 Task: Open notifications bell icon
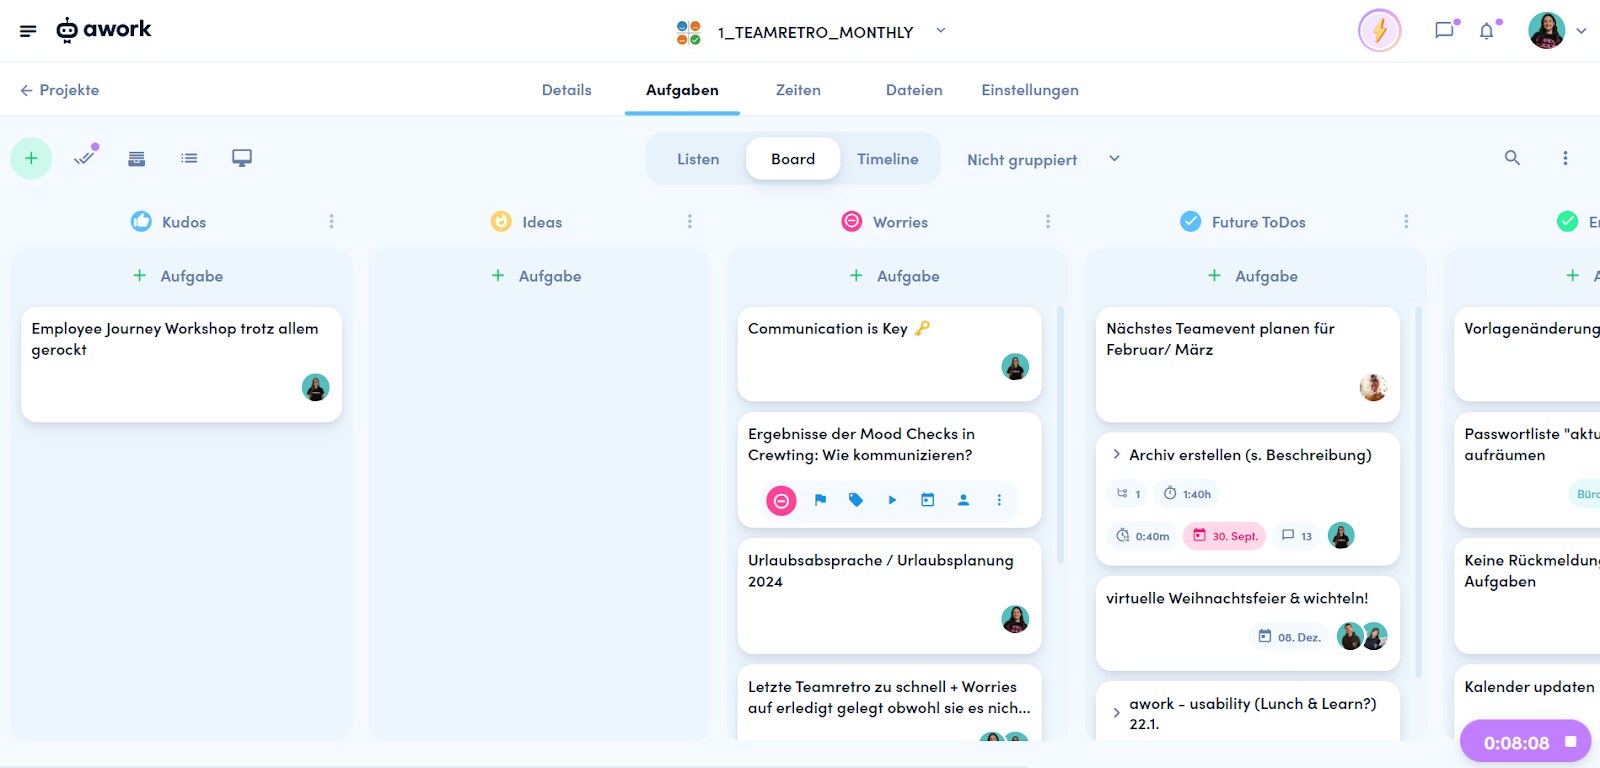pyautogui.click(x=1487, y=31)
